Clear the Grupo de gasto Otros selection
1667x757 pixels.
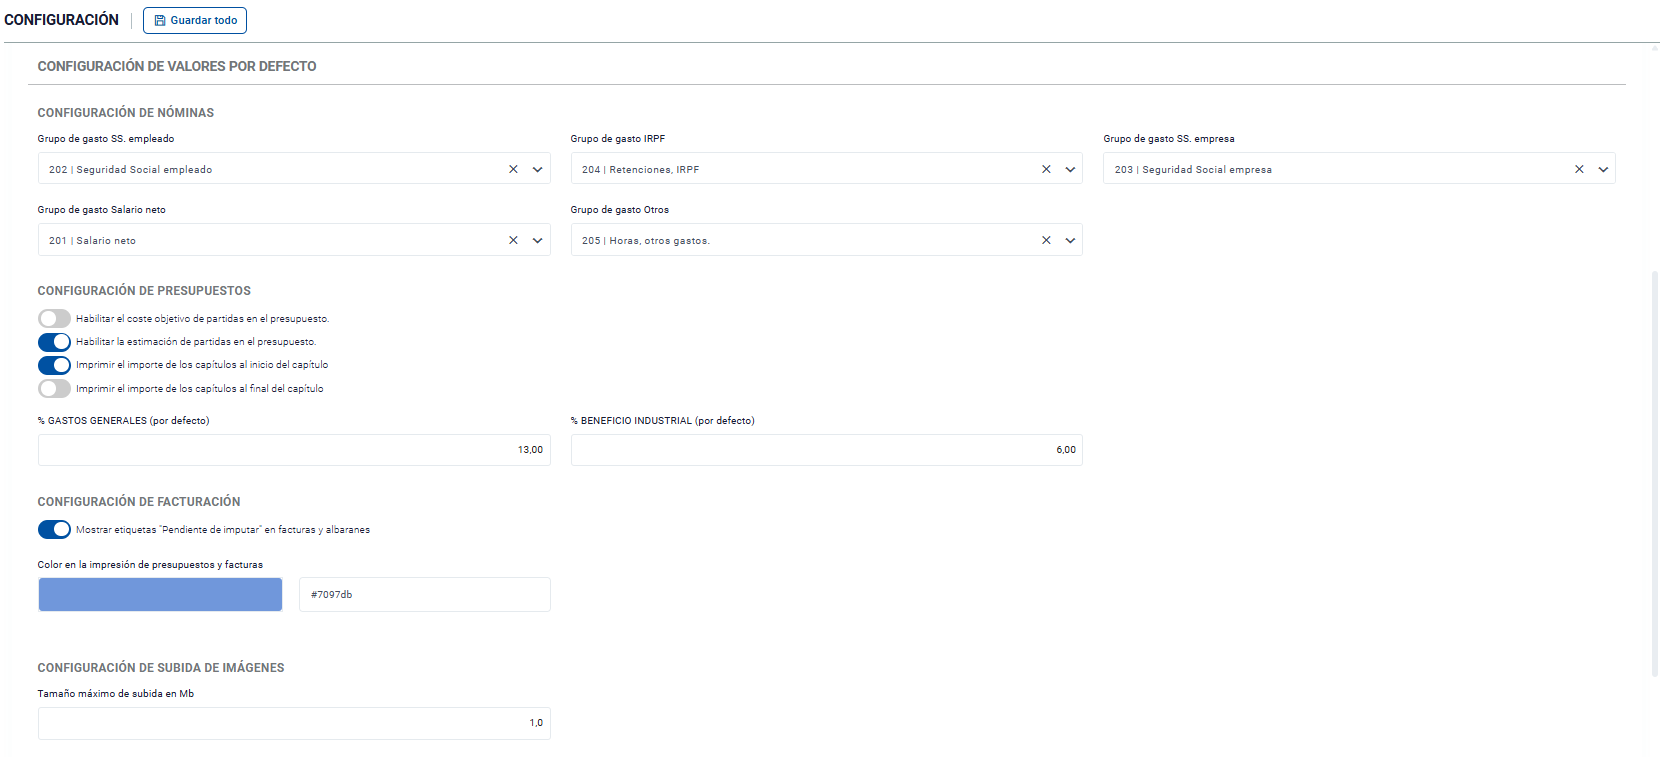coord(1046,240)
